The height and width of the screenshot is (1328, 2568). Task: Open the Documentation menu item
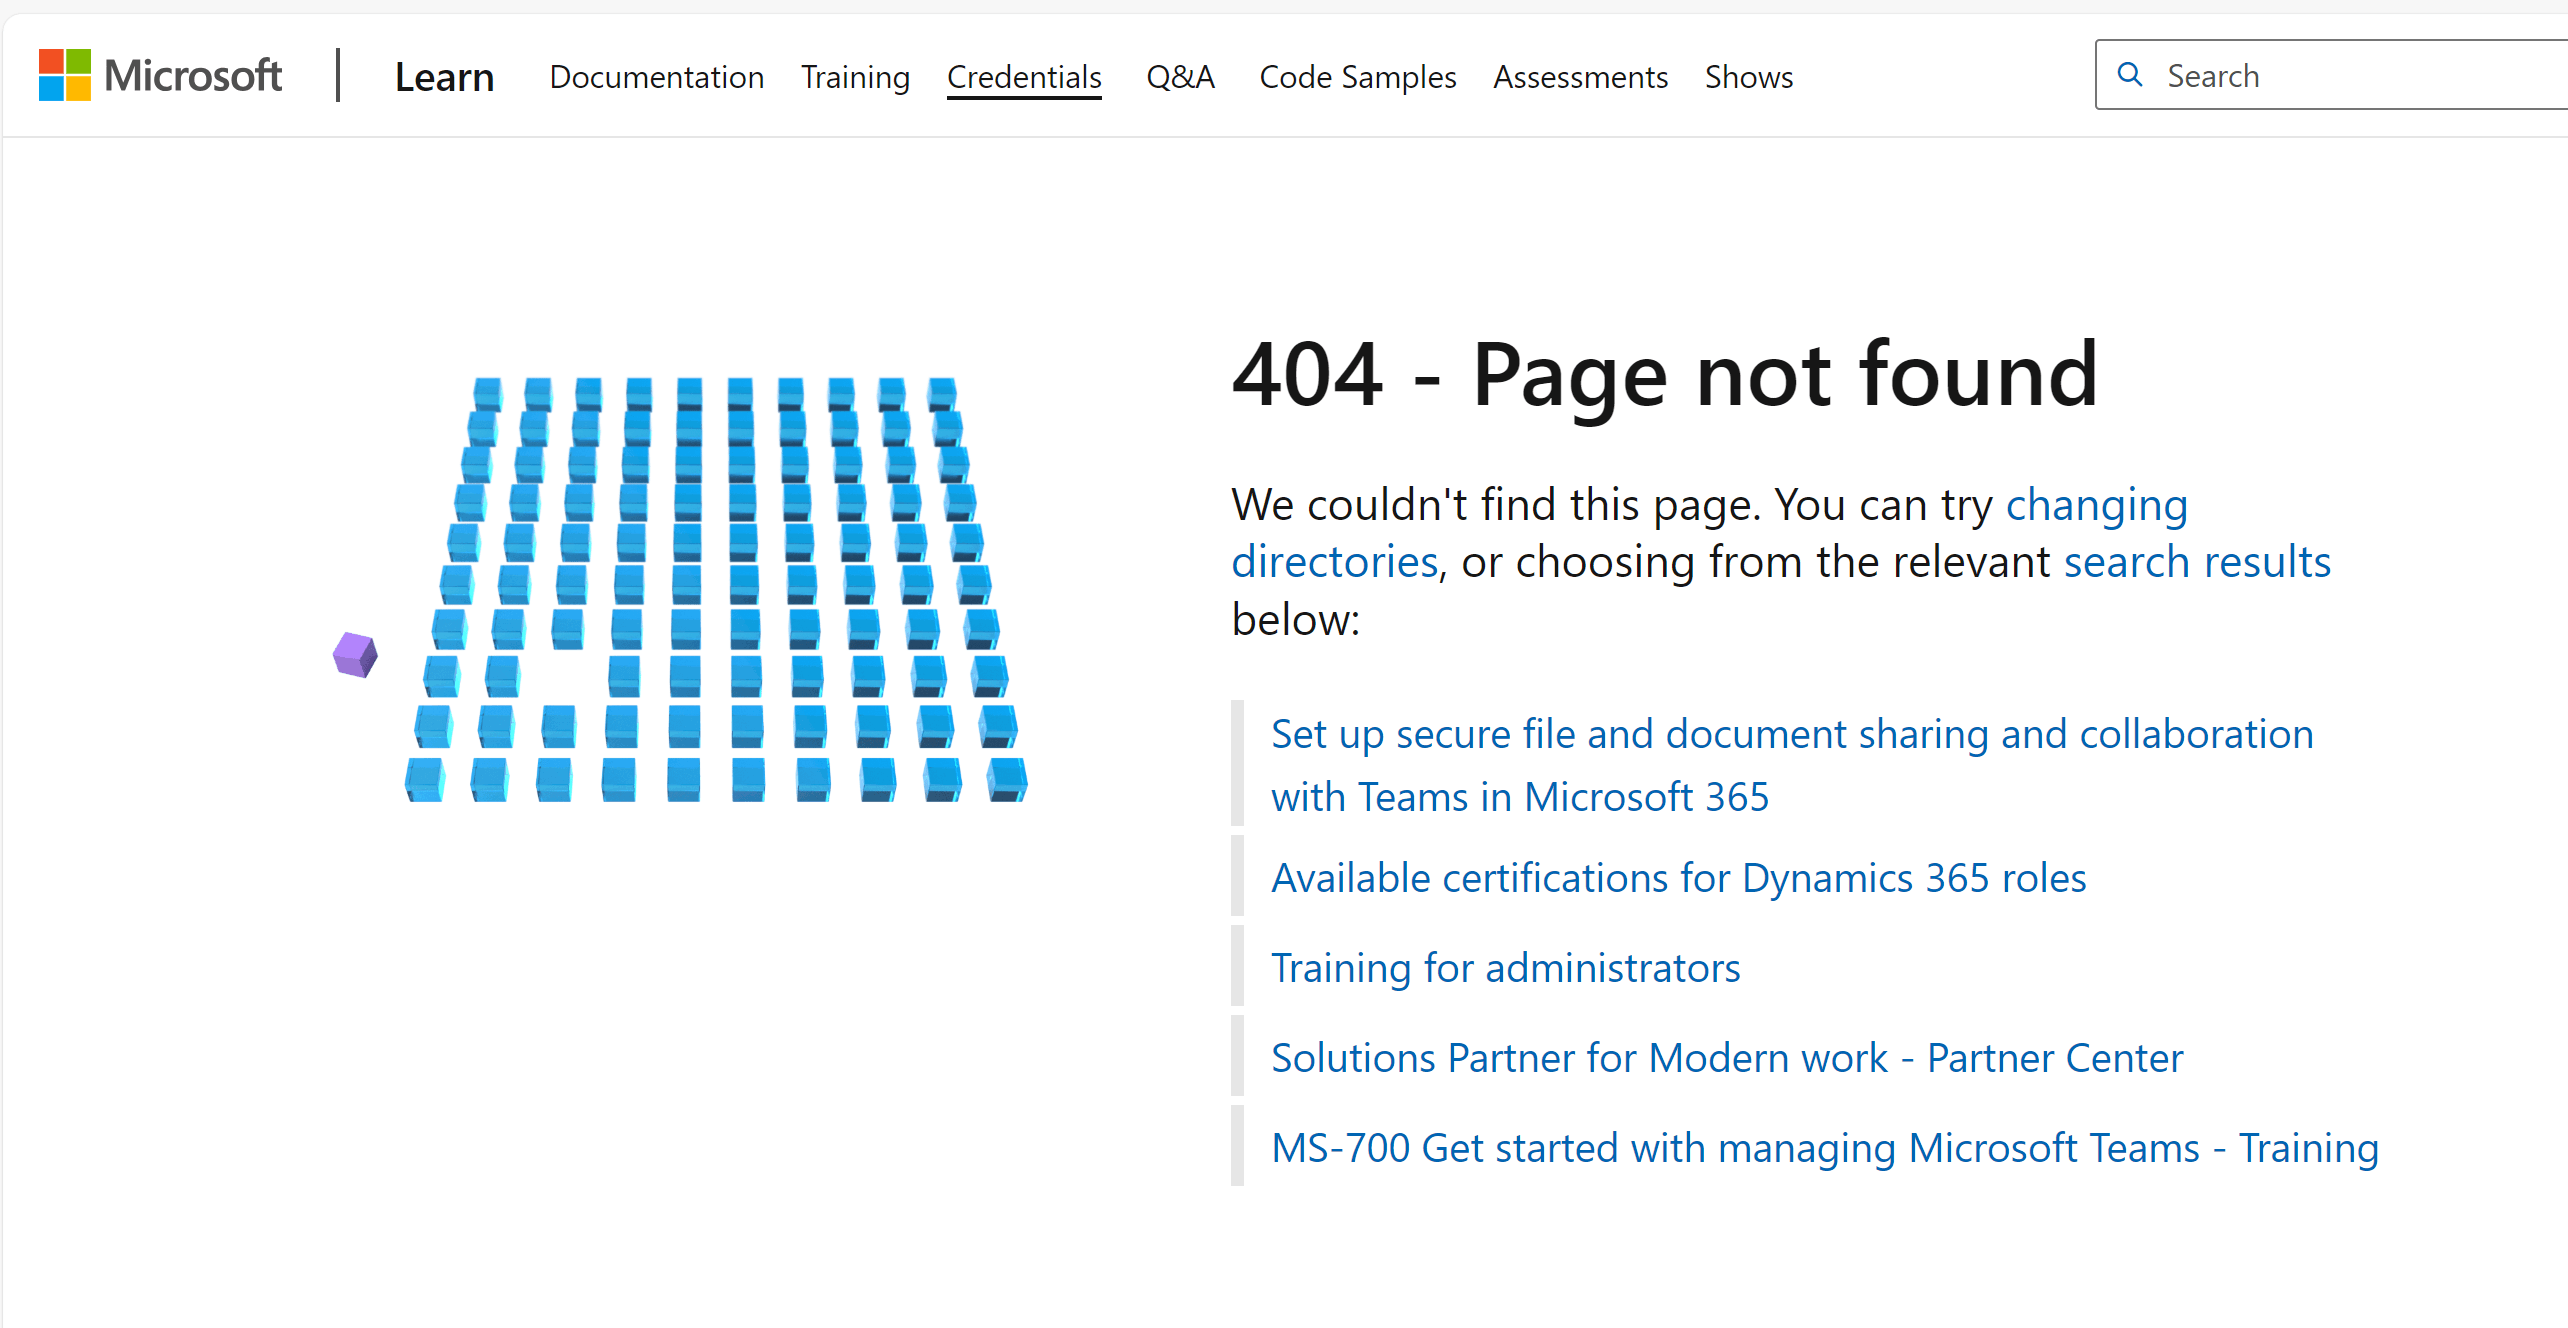tap(656, 77)
